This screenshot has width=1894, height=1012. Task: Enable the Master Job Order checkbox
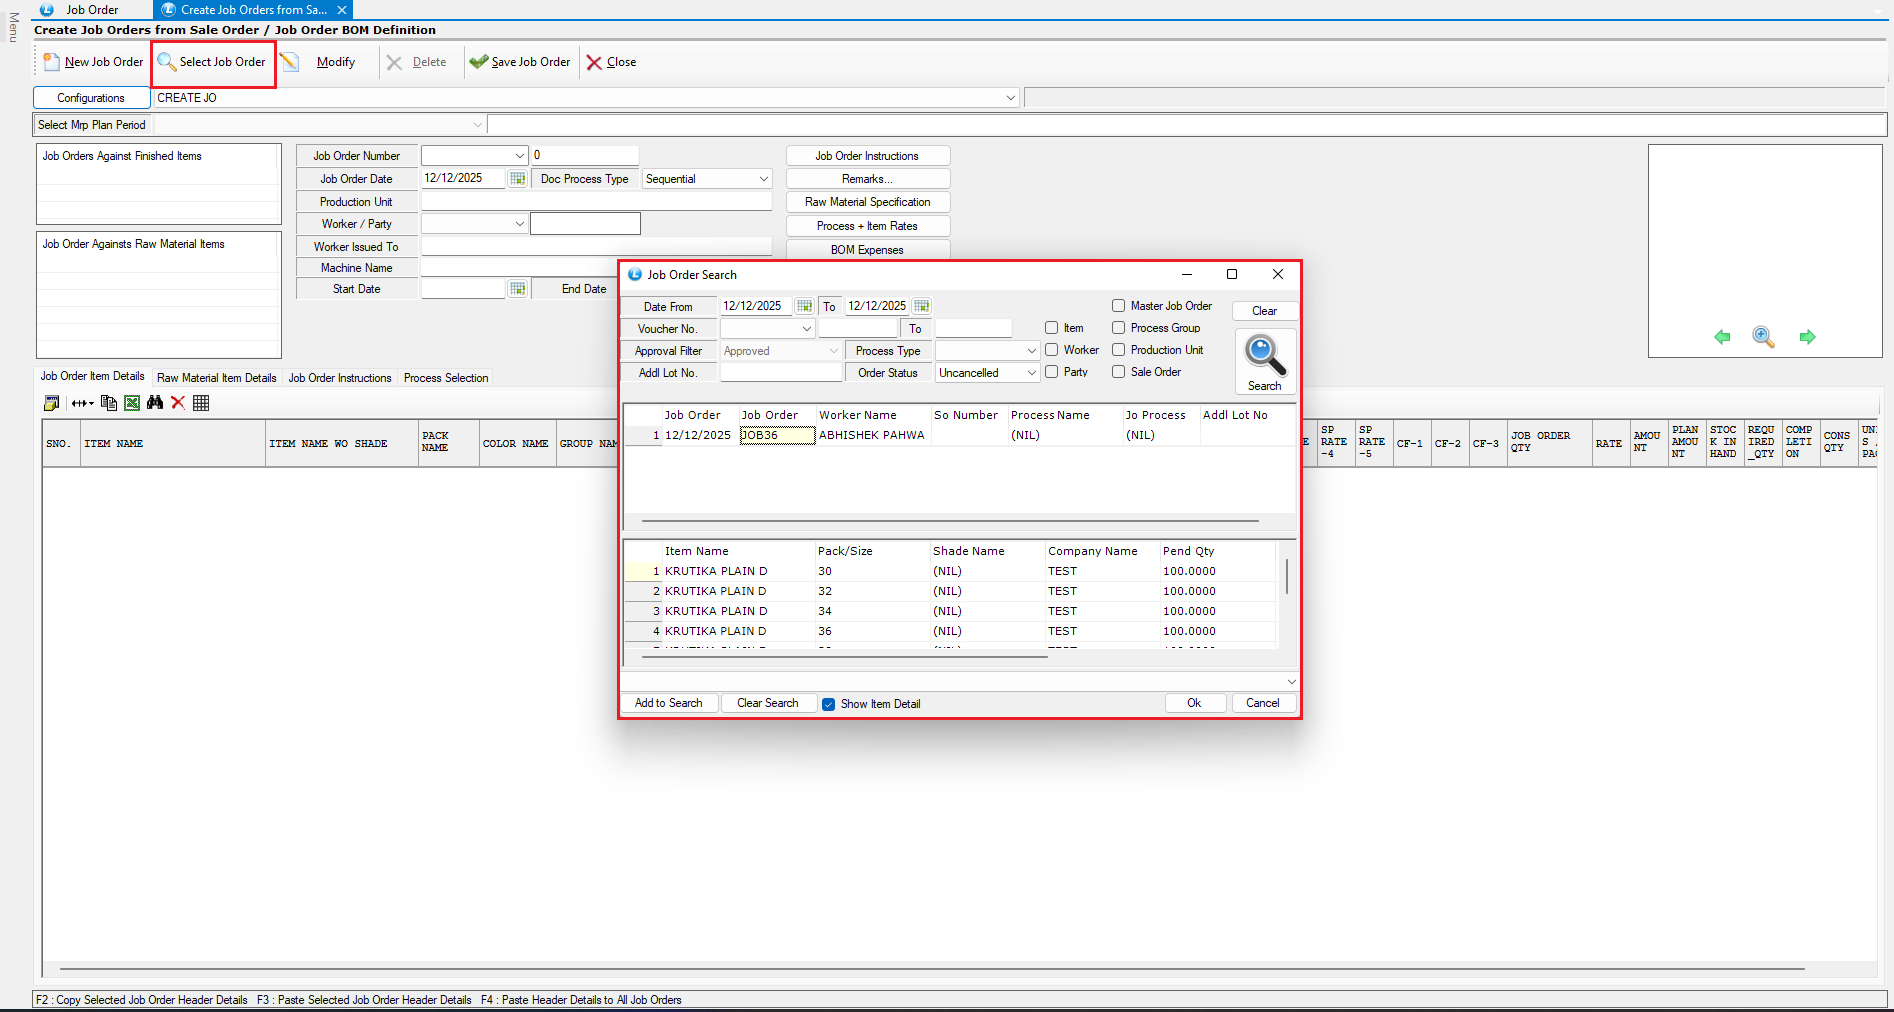click(x=1119, y=306)
